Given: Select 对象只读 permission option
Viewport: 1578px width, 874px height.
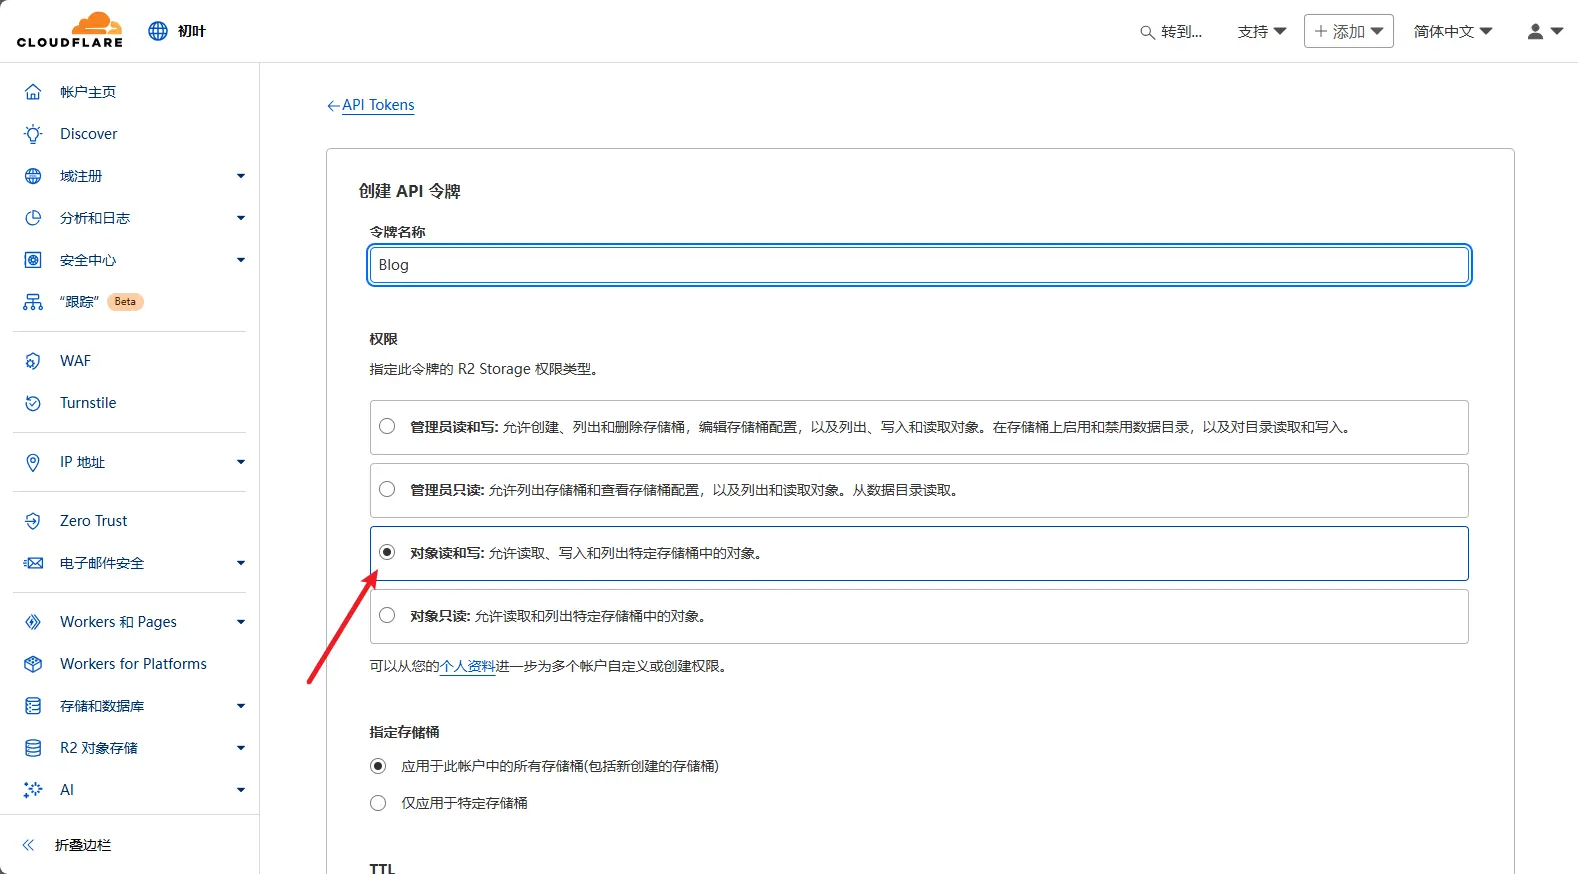Looking at the screenshot, I should [387, 616].
